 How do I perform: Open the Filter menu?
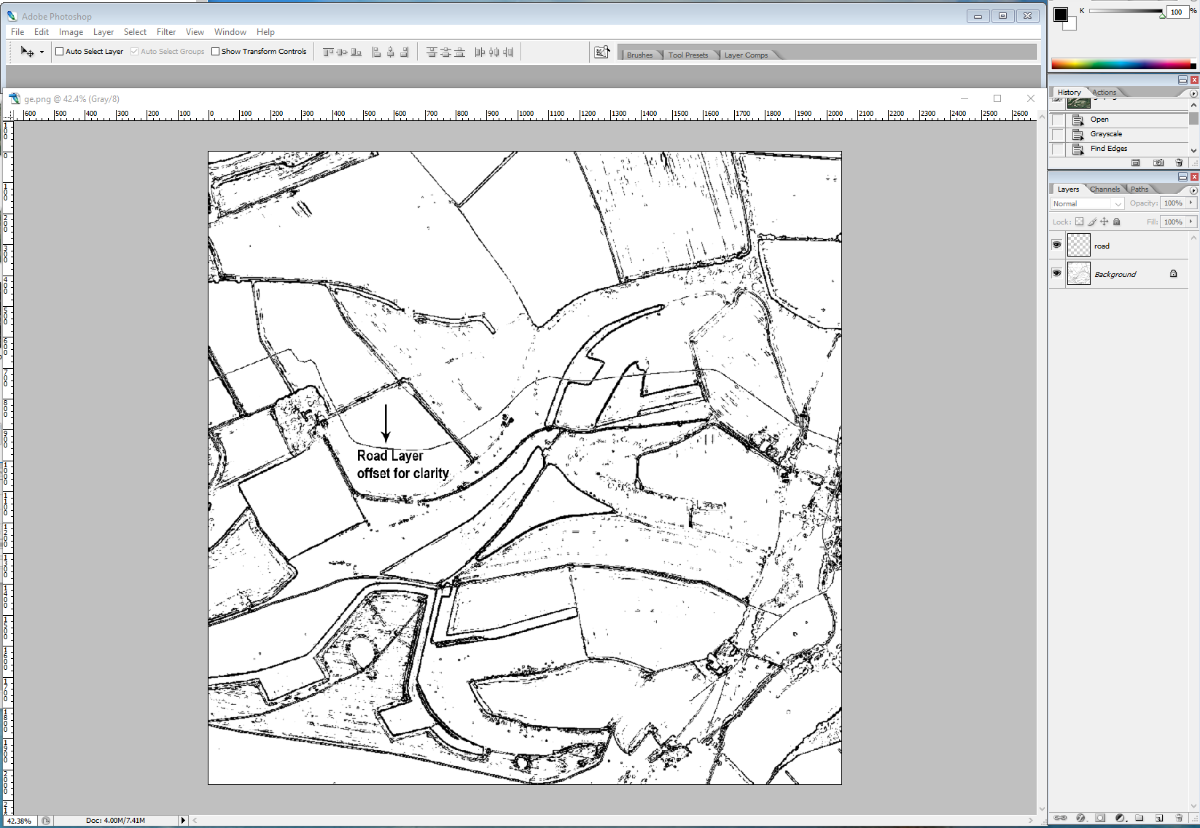[166, 32]
